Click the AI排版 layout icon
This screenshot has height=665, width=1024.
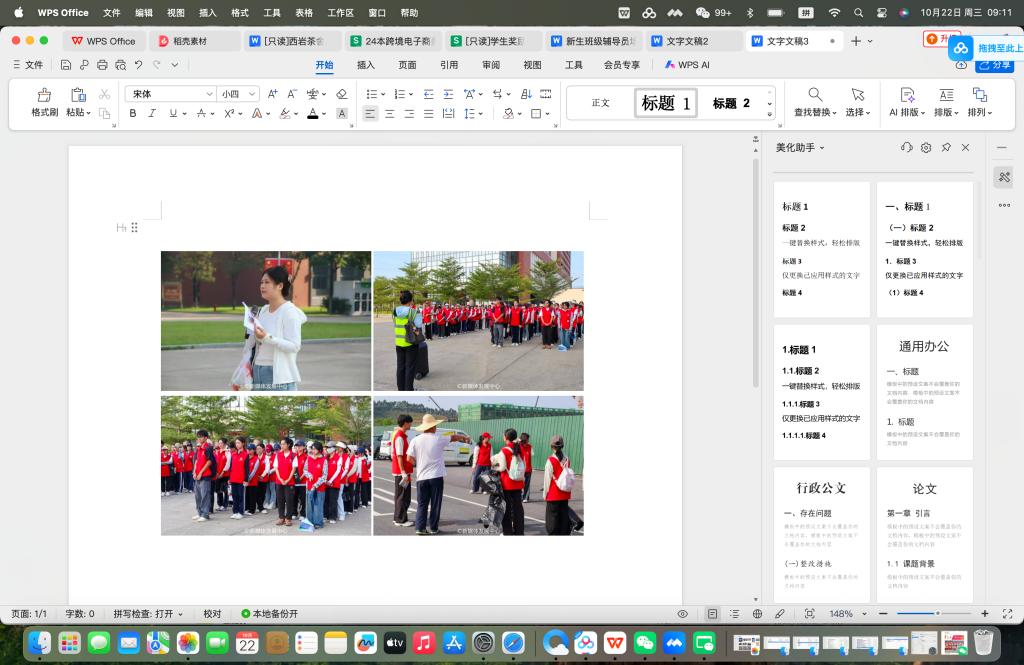[x=907, y=95]
